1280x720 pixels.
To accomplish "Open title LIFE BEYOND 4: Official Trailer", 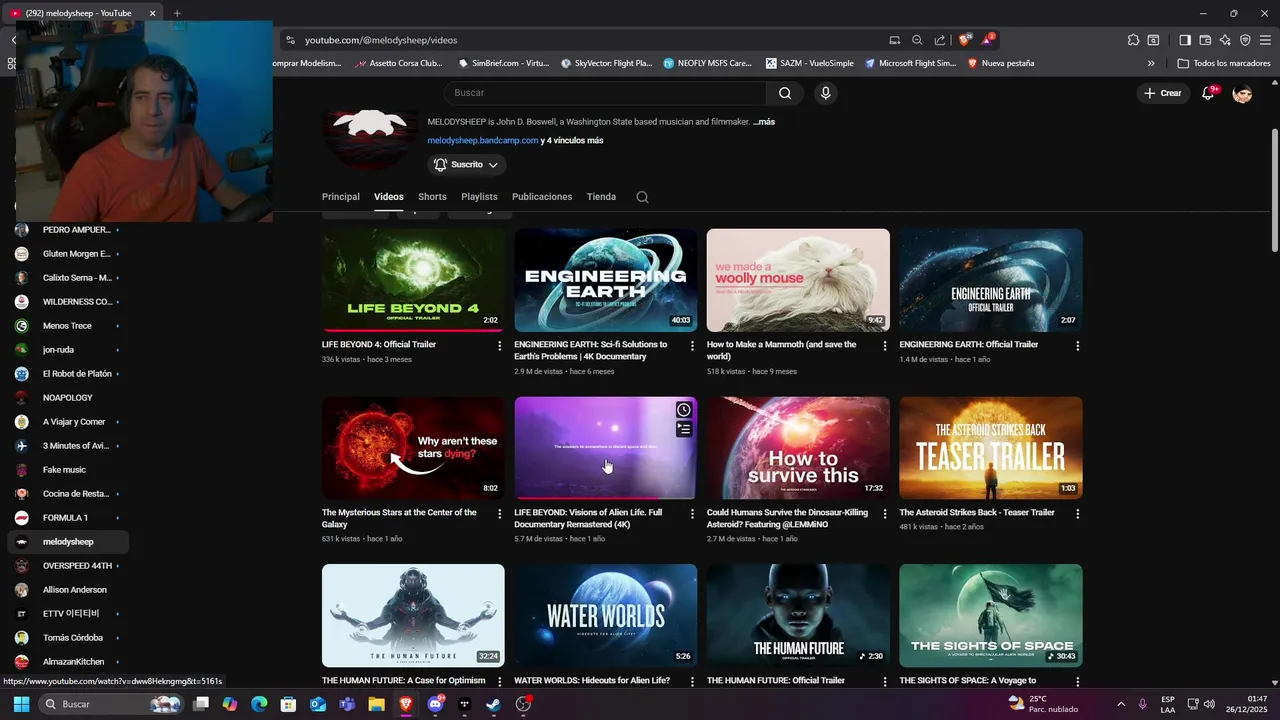I will pos(379,345).
